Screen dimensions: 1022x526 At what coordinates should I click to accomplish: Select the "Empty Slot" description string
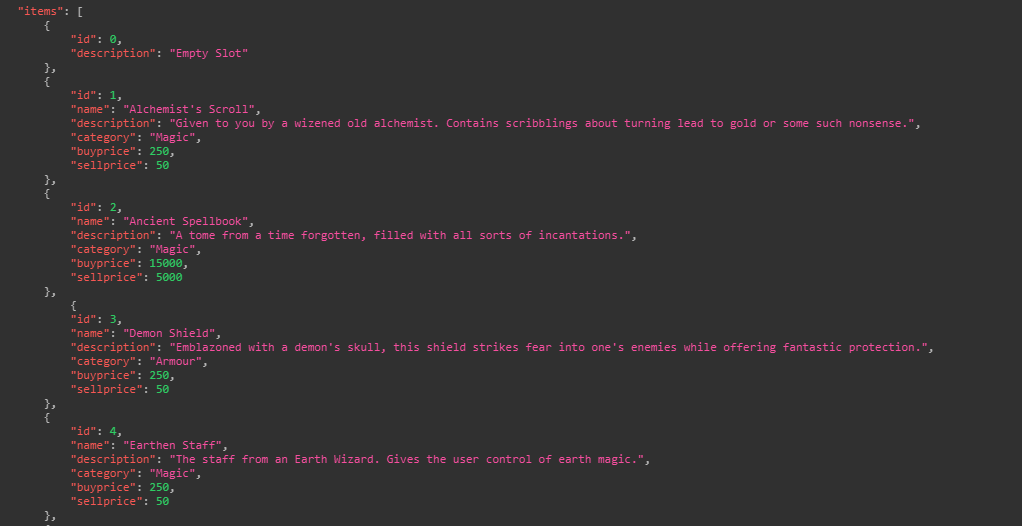pos(209,53)
